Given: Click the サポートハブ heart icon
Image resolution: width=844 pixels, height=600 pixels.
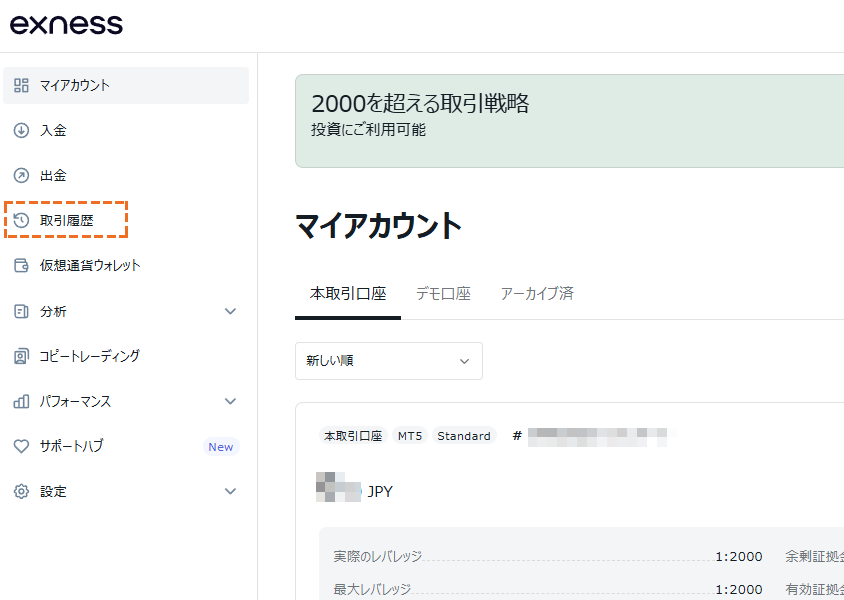Looking at the screenshot, I should point(21,446).
